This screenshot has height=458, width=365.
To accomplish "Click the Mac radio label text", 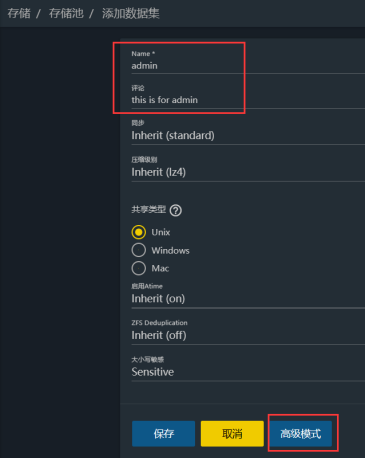I will [160, 268].
